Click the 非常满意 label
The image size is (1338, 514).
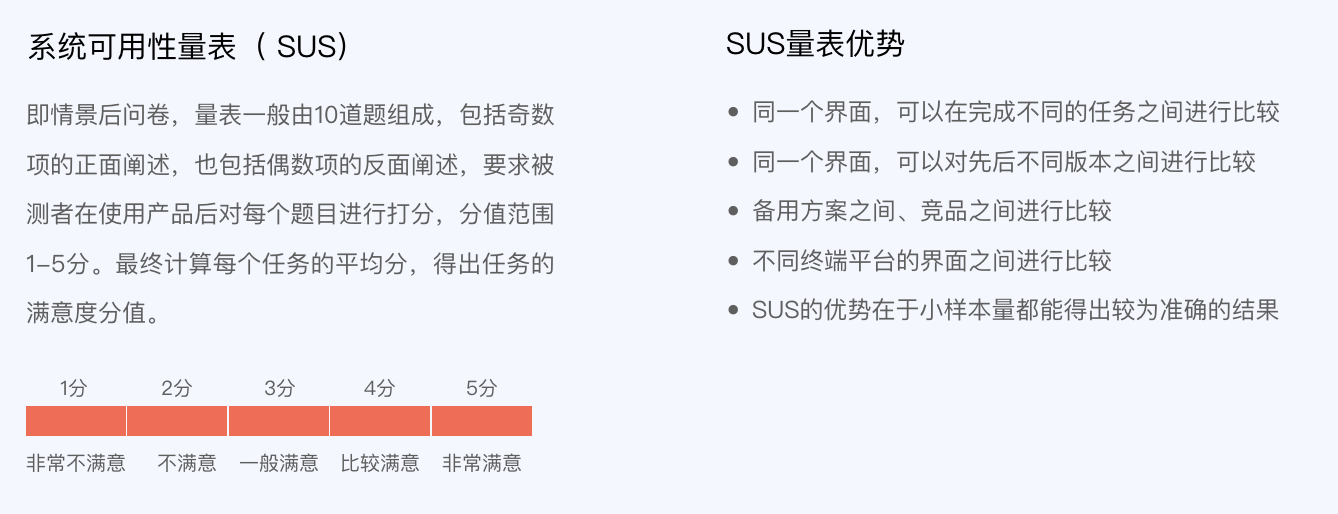click(x=481, y=463)
